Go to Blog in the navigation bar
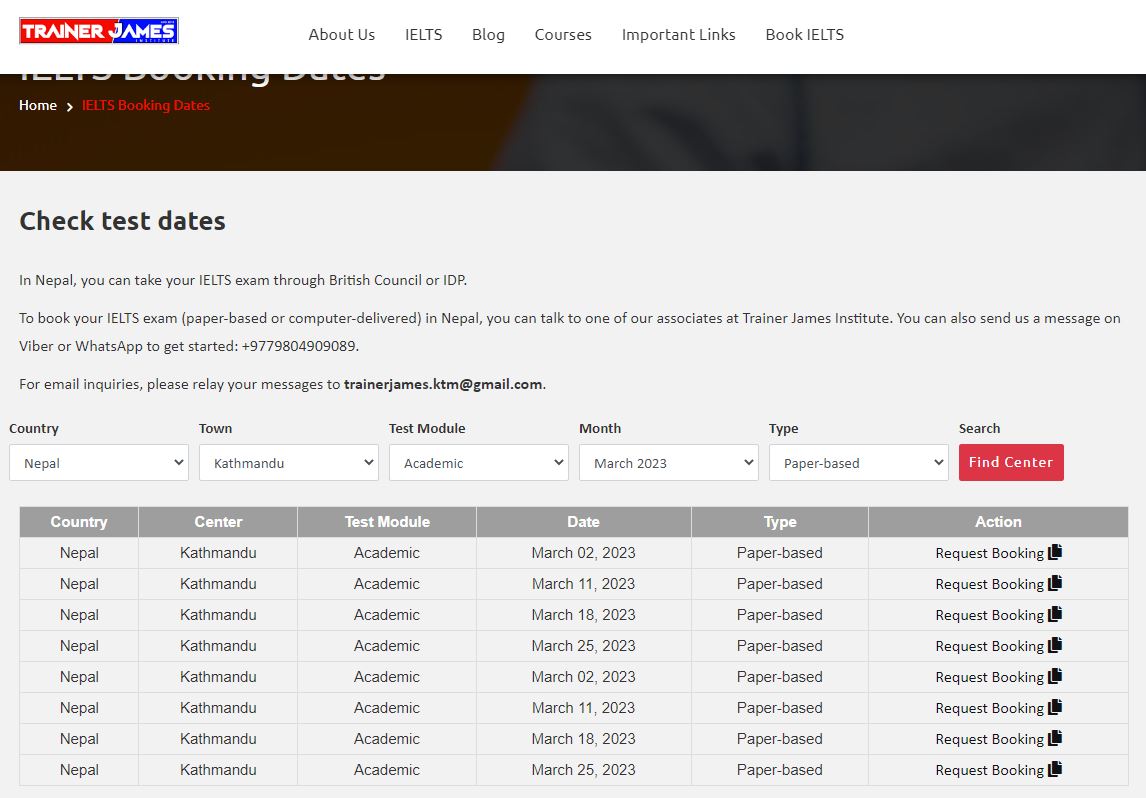 pos(488,34)
